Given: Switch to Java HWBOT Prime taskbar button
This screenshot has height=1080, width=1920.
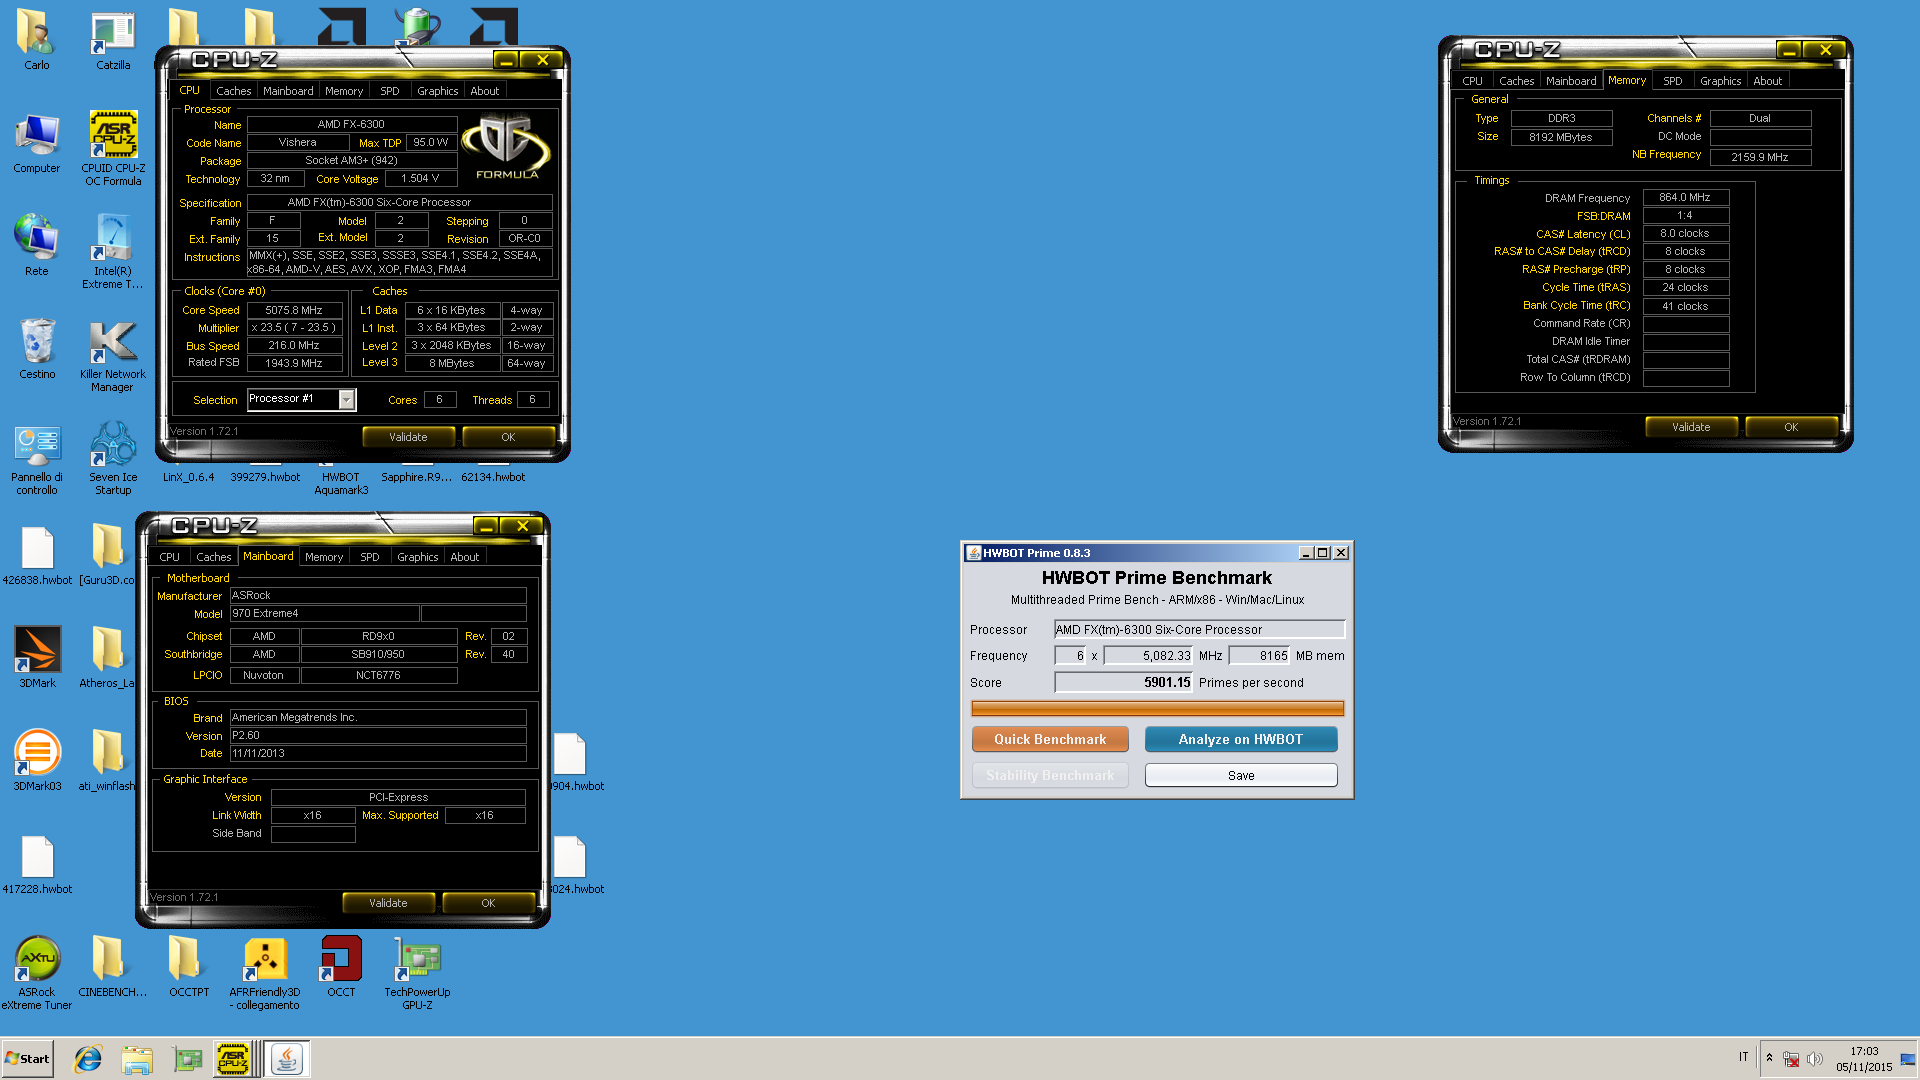Looking at the screenshot, I should tap(287, 1059).
